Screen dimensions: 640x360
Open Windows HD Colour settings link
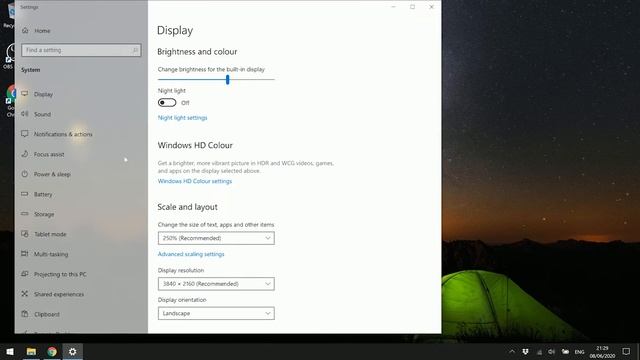(x=195, y=181)
